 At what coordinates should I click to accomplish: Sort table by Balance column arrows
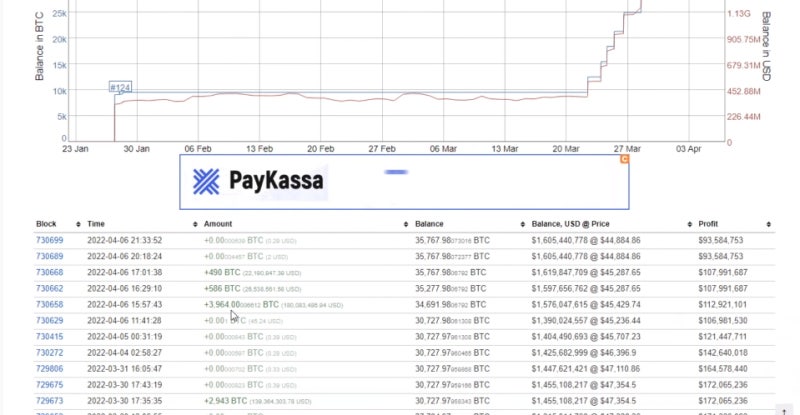coord(522,224)
